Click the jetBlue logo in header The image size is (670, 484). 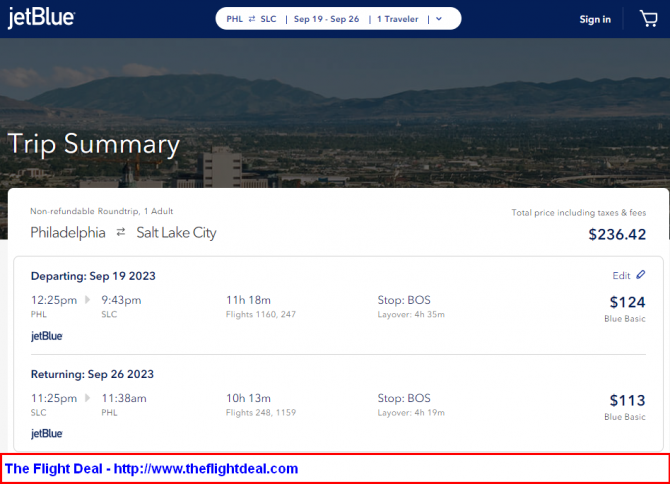pyautogui.click(x=41, y=18)
